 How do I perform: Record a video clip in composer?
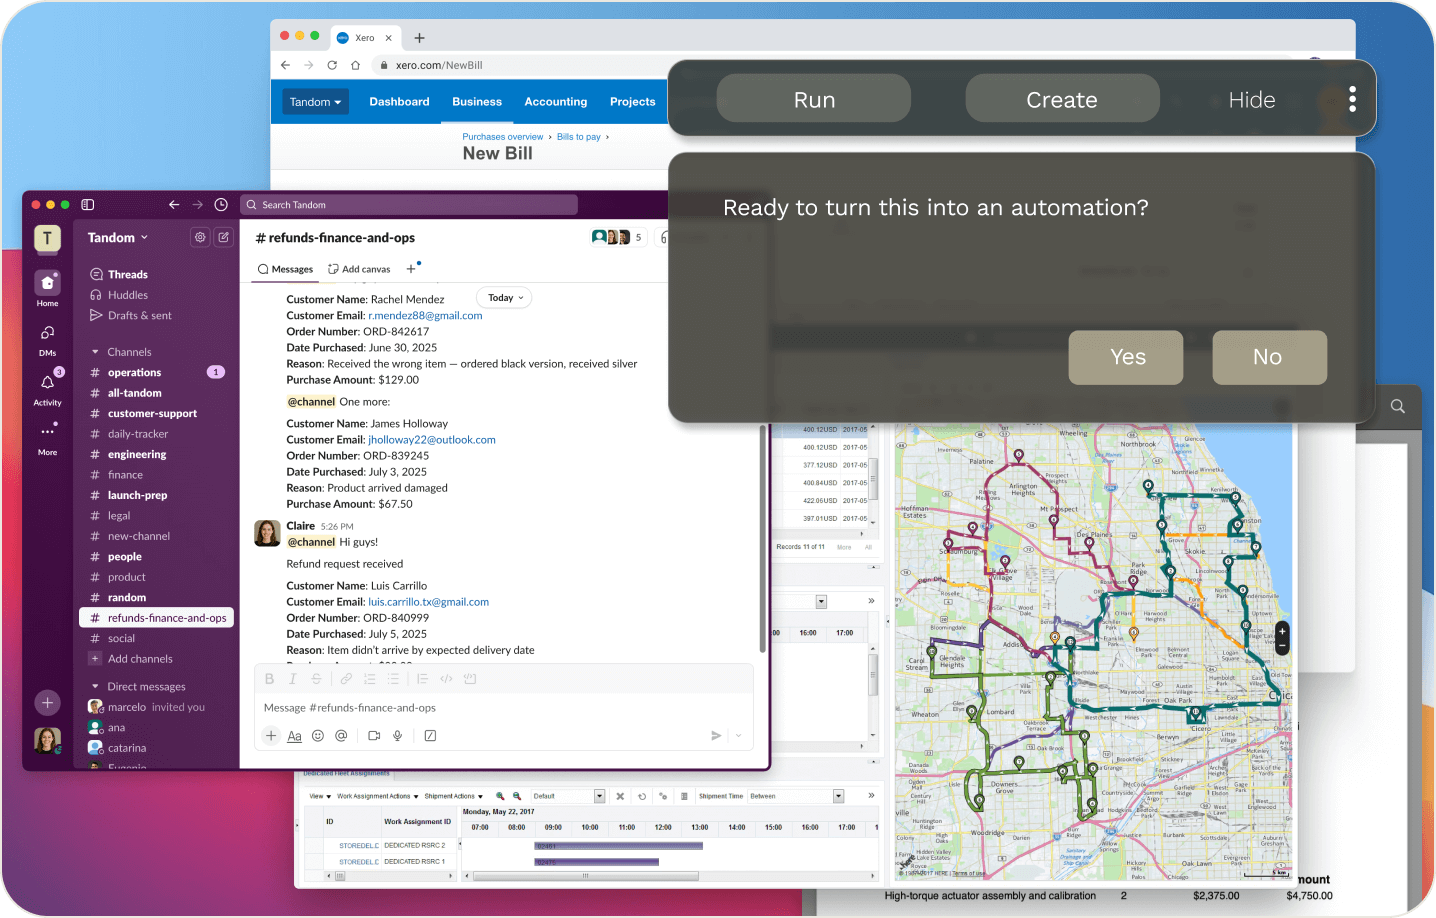coord(374,736)
